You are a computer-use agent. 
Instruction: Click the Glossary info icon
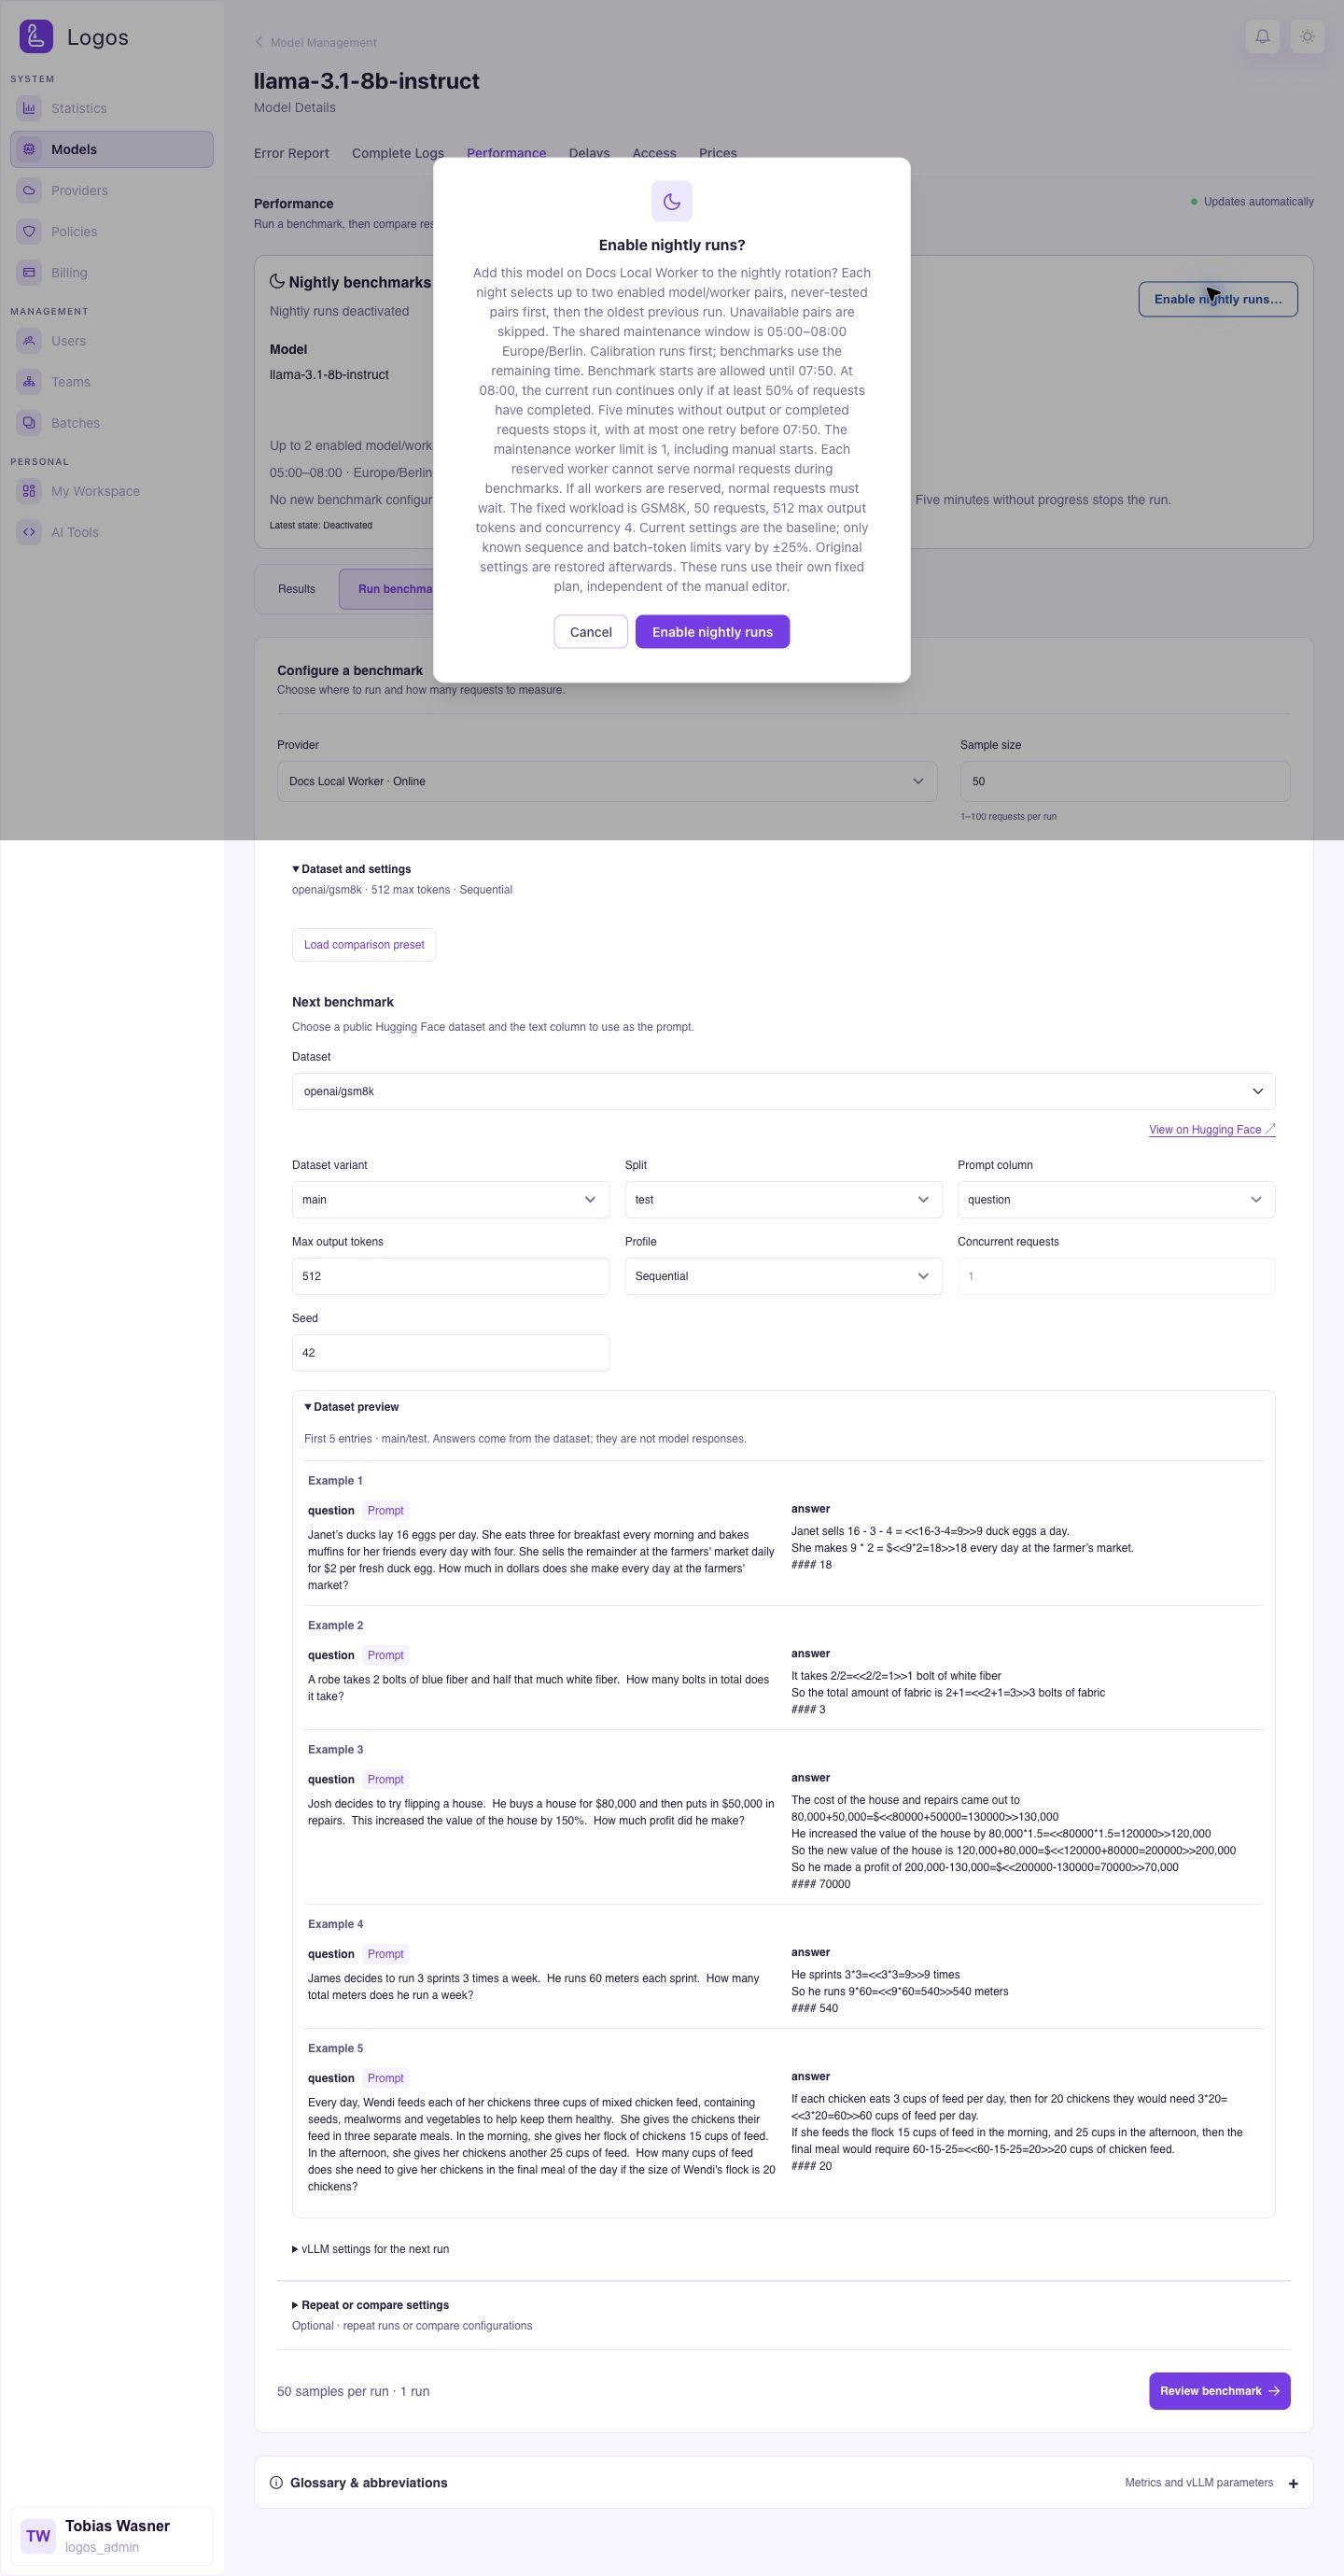pyautogui.click(x=276, y=2482)
